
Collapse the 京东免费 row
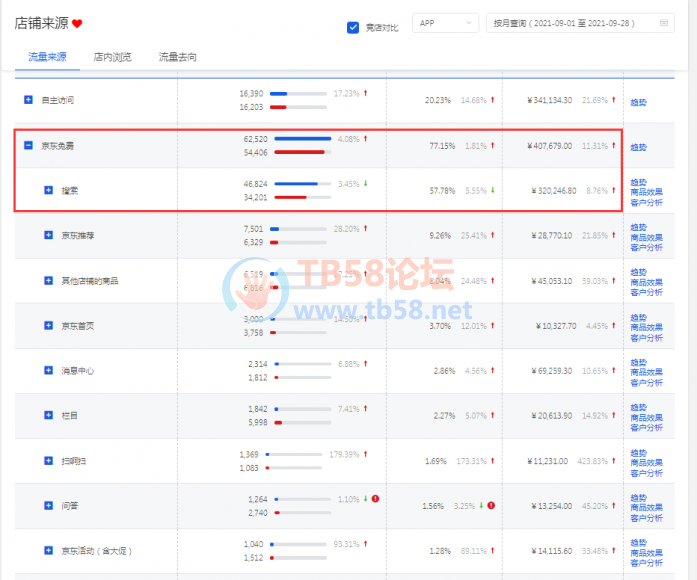point(28,145)
